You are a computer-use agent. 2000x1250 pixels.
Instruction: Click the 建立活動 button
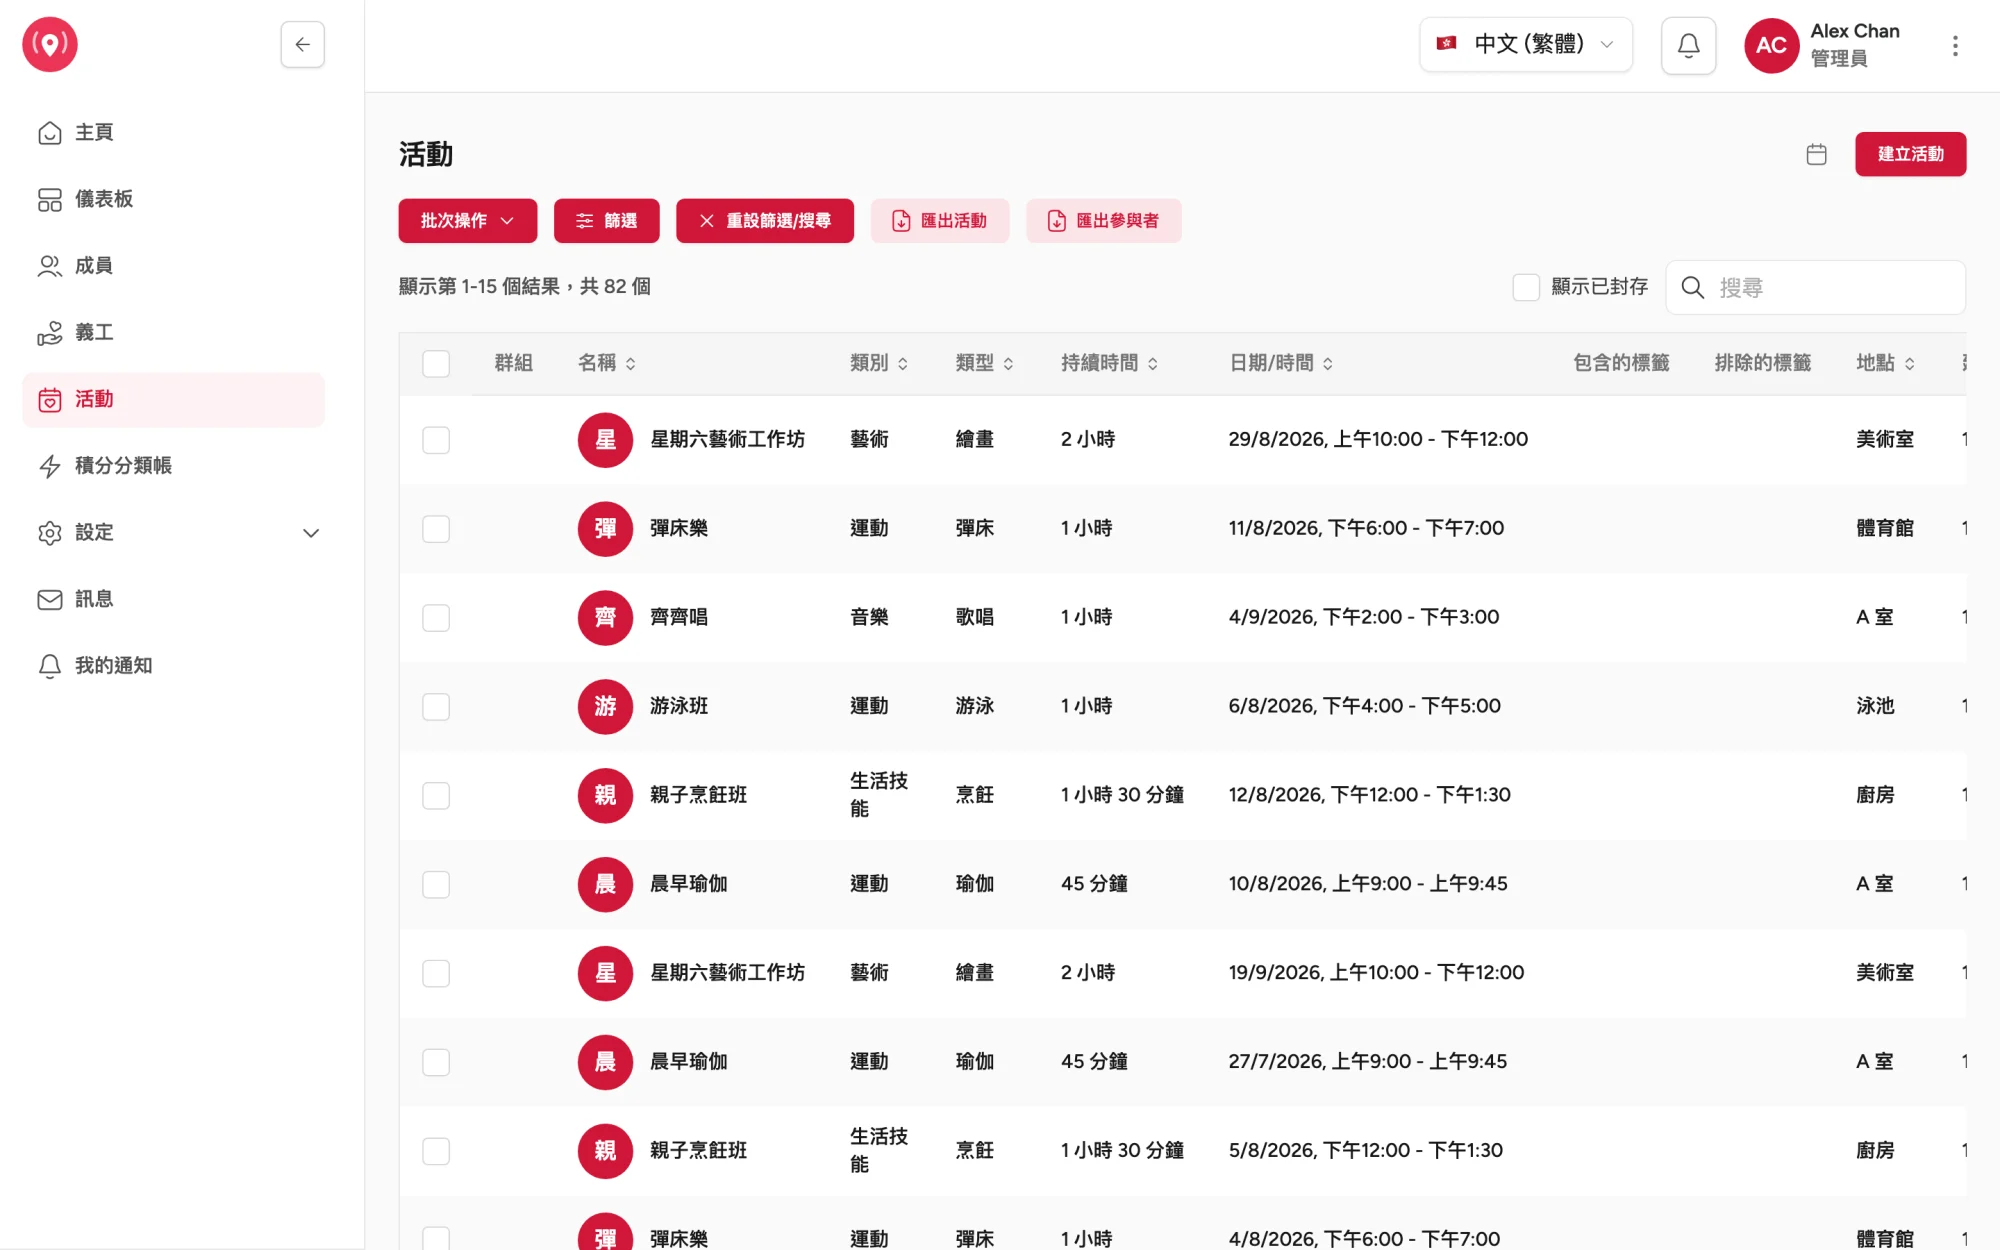(1910, 154)
